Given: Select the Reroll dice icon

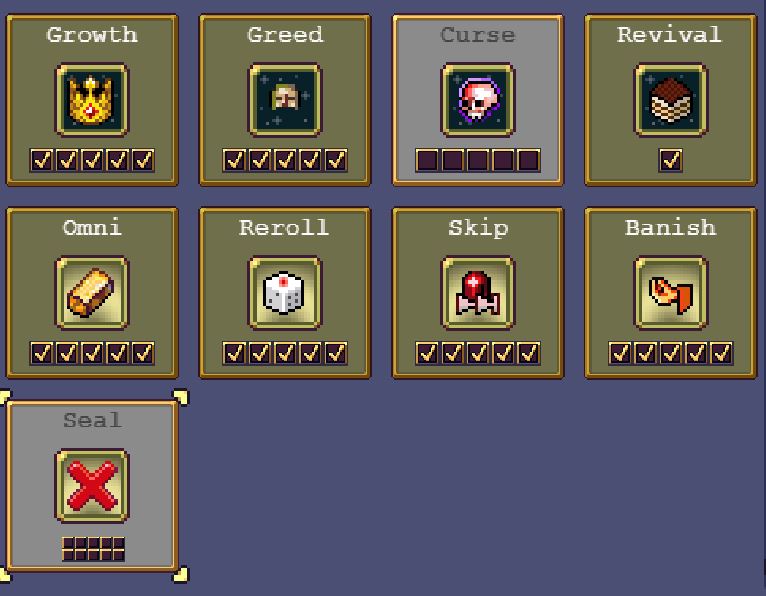Looking at the screenshot, I should tap(285, 293).
